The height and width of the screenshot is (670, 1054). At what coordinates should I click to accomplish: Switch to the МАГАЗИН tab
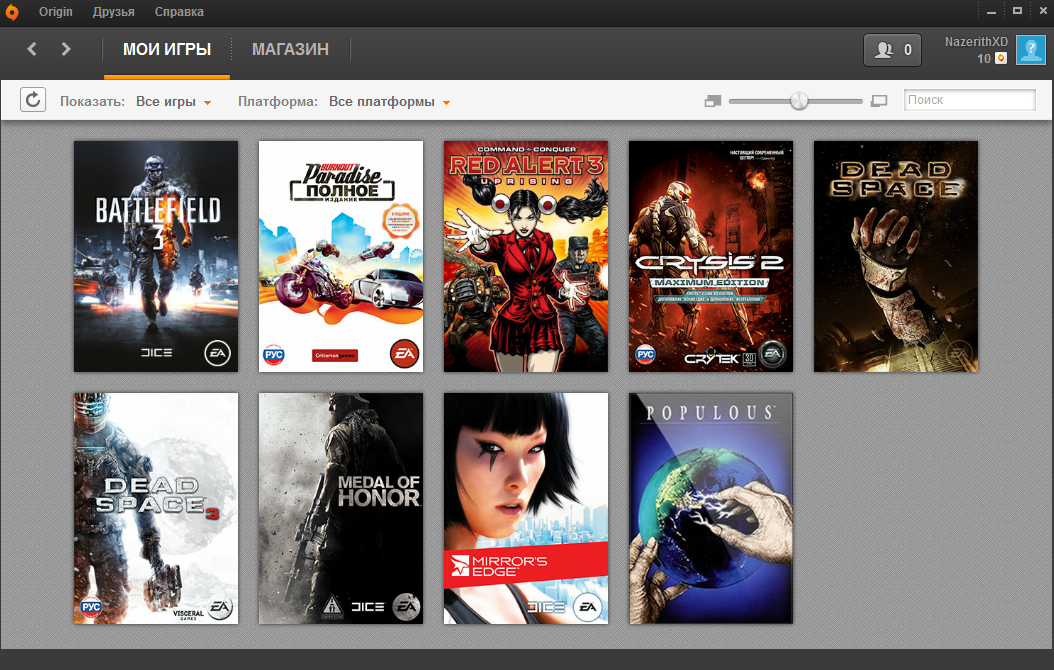click(x=290, y=49)
